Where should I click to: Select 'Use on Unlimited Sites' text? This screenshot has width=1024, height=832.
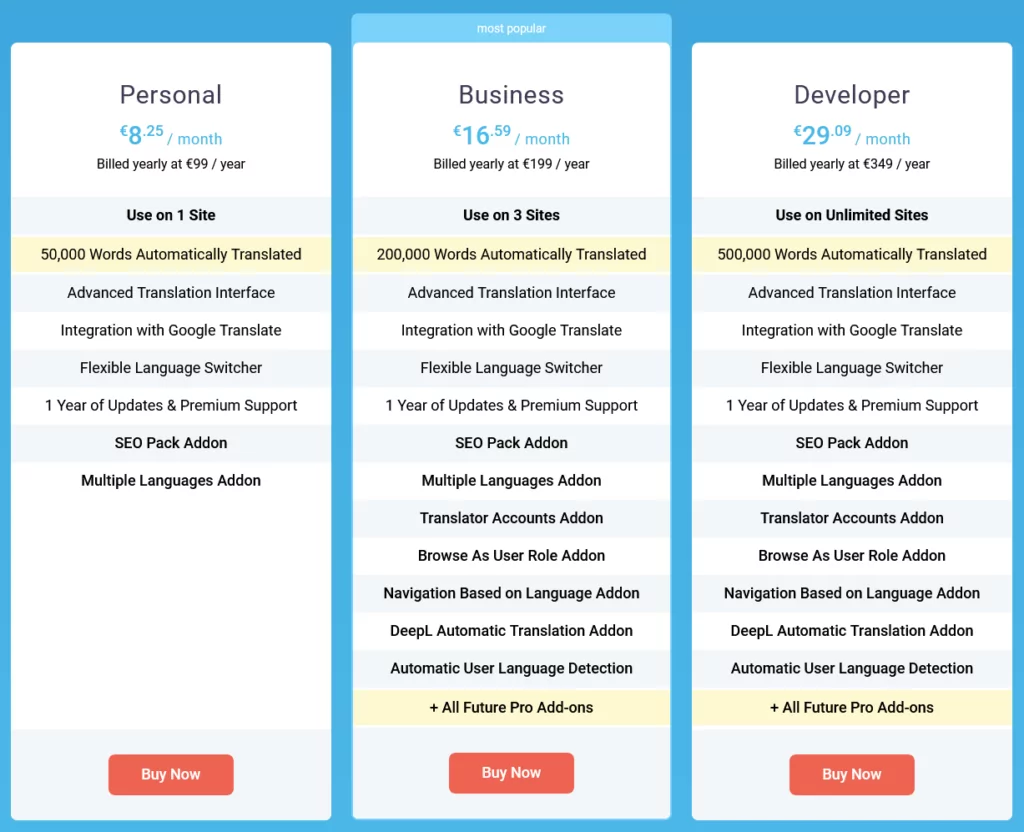click(x=851, y=215)
